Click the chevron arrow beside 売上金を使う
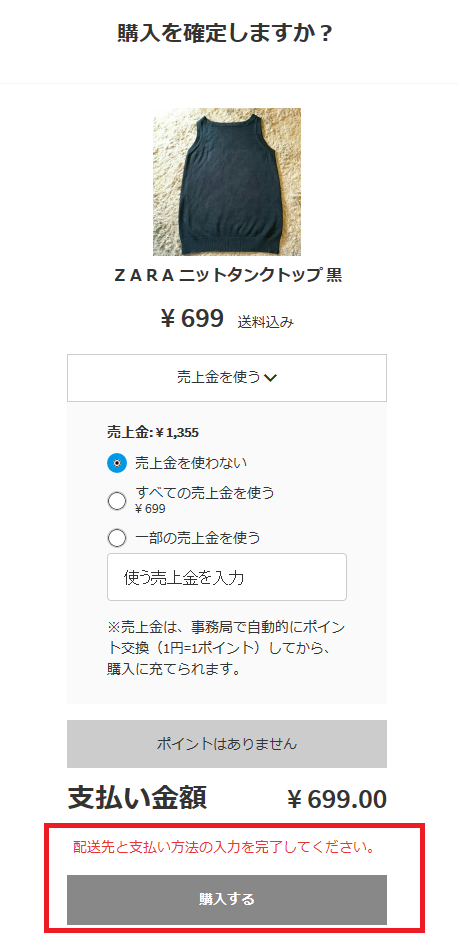458x936 pixels. tap(271, 378)
